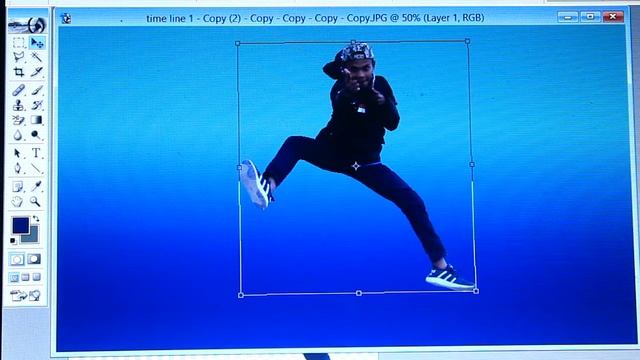Click the left-middle transform handle
Image resolution: width=640 pixels, height=360 pixels.
(x=239, y=167)
